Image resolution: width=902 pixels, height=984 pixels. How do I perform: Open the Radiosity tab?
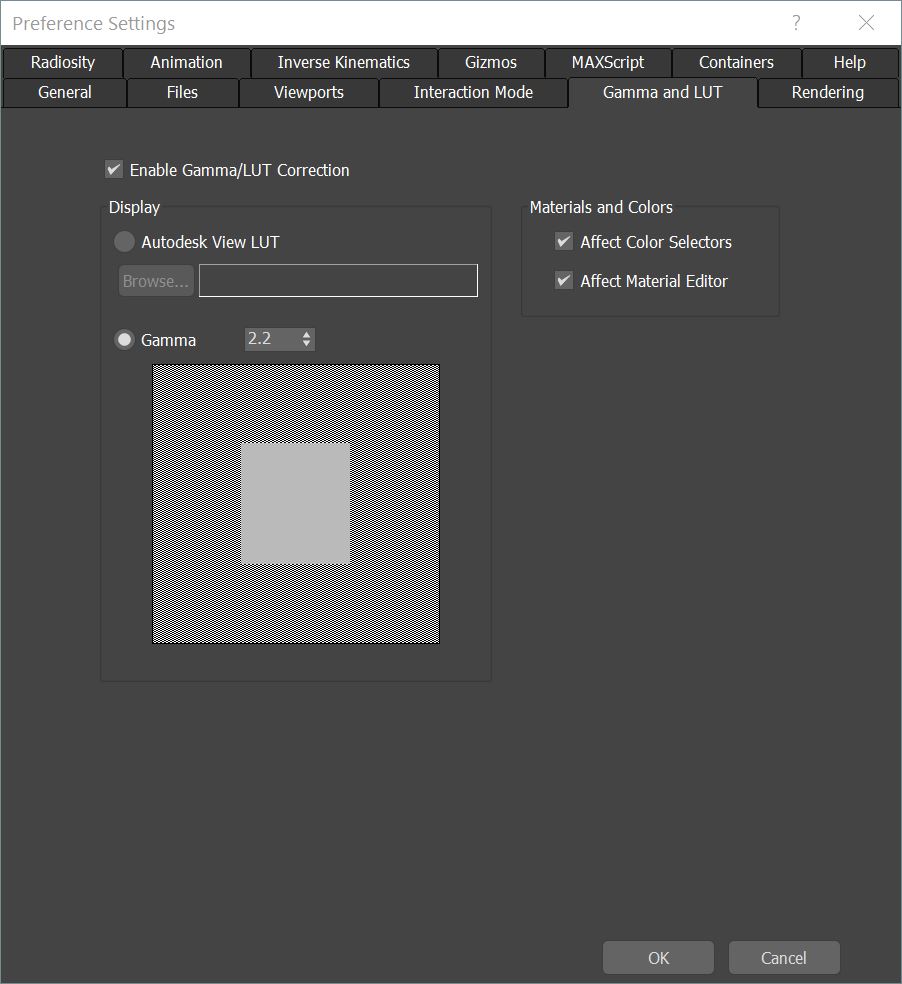click(x=62, y=62)
